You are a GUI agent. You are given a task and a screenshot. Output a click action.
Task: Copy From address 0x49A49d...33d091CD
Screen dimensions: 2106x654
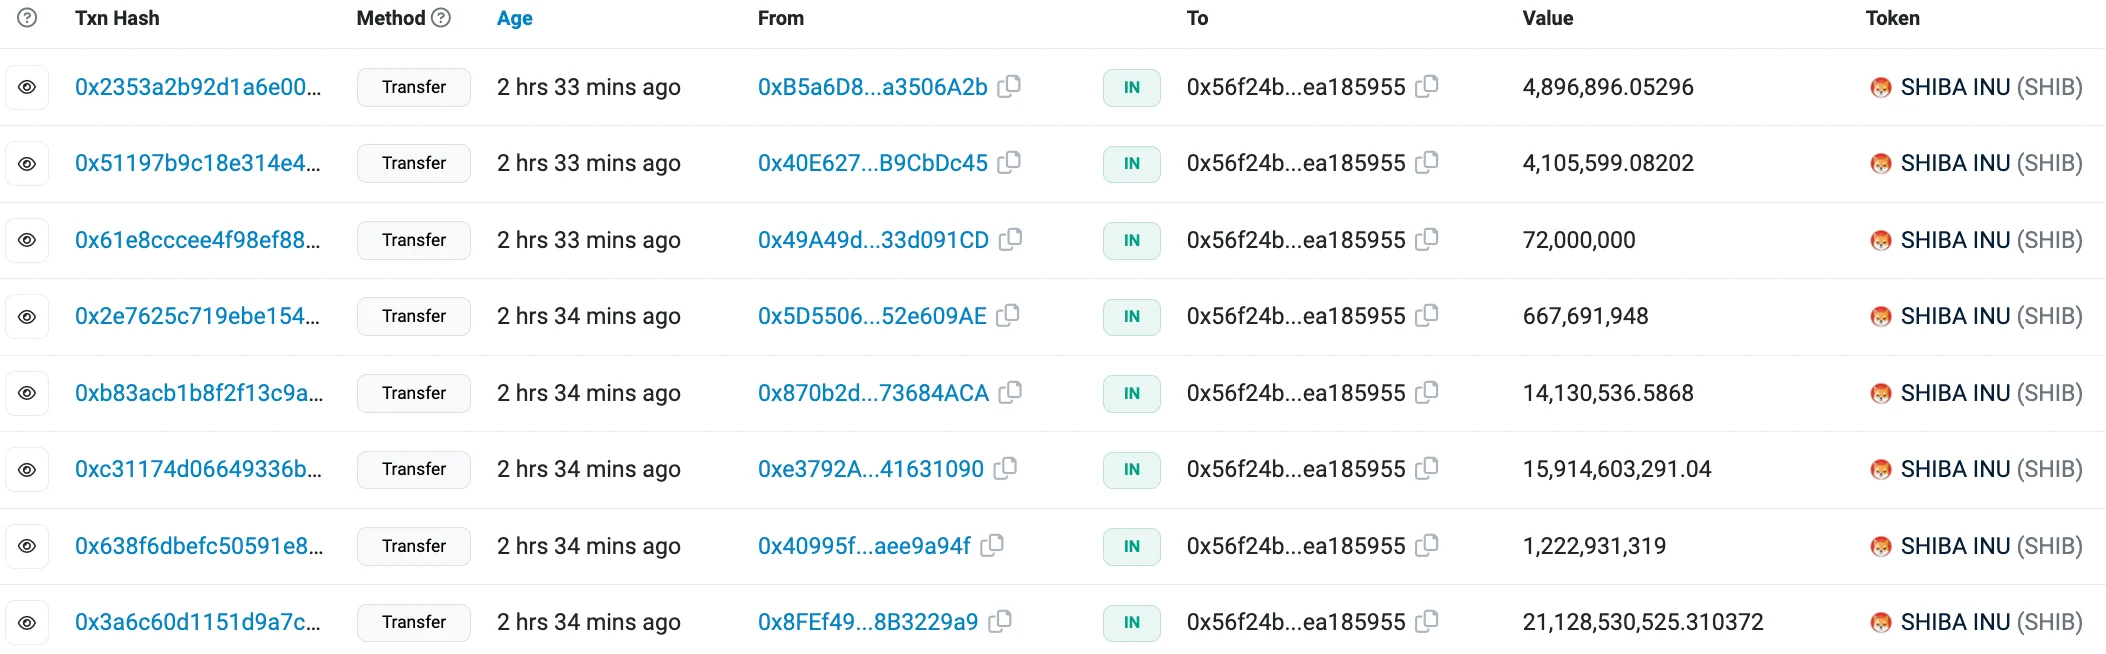tap(1011, 239)
